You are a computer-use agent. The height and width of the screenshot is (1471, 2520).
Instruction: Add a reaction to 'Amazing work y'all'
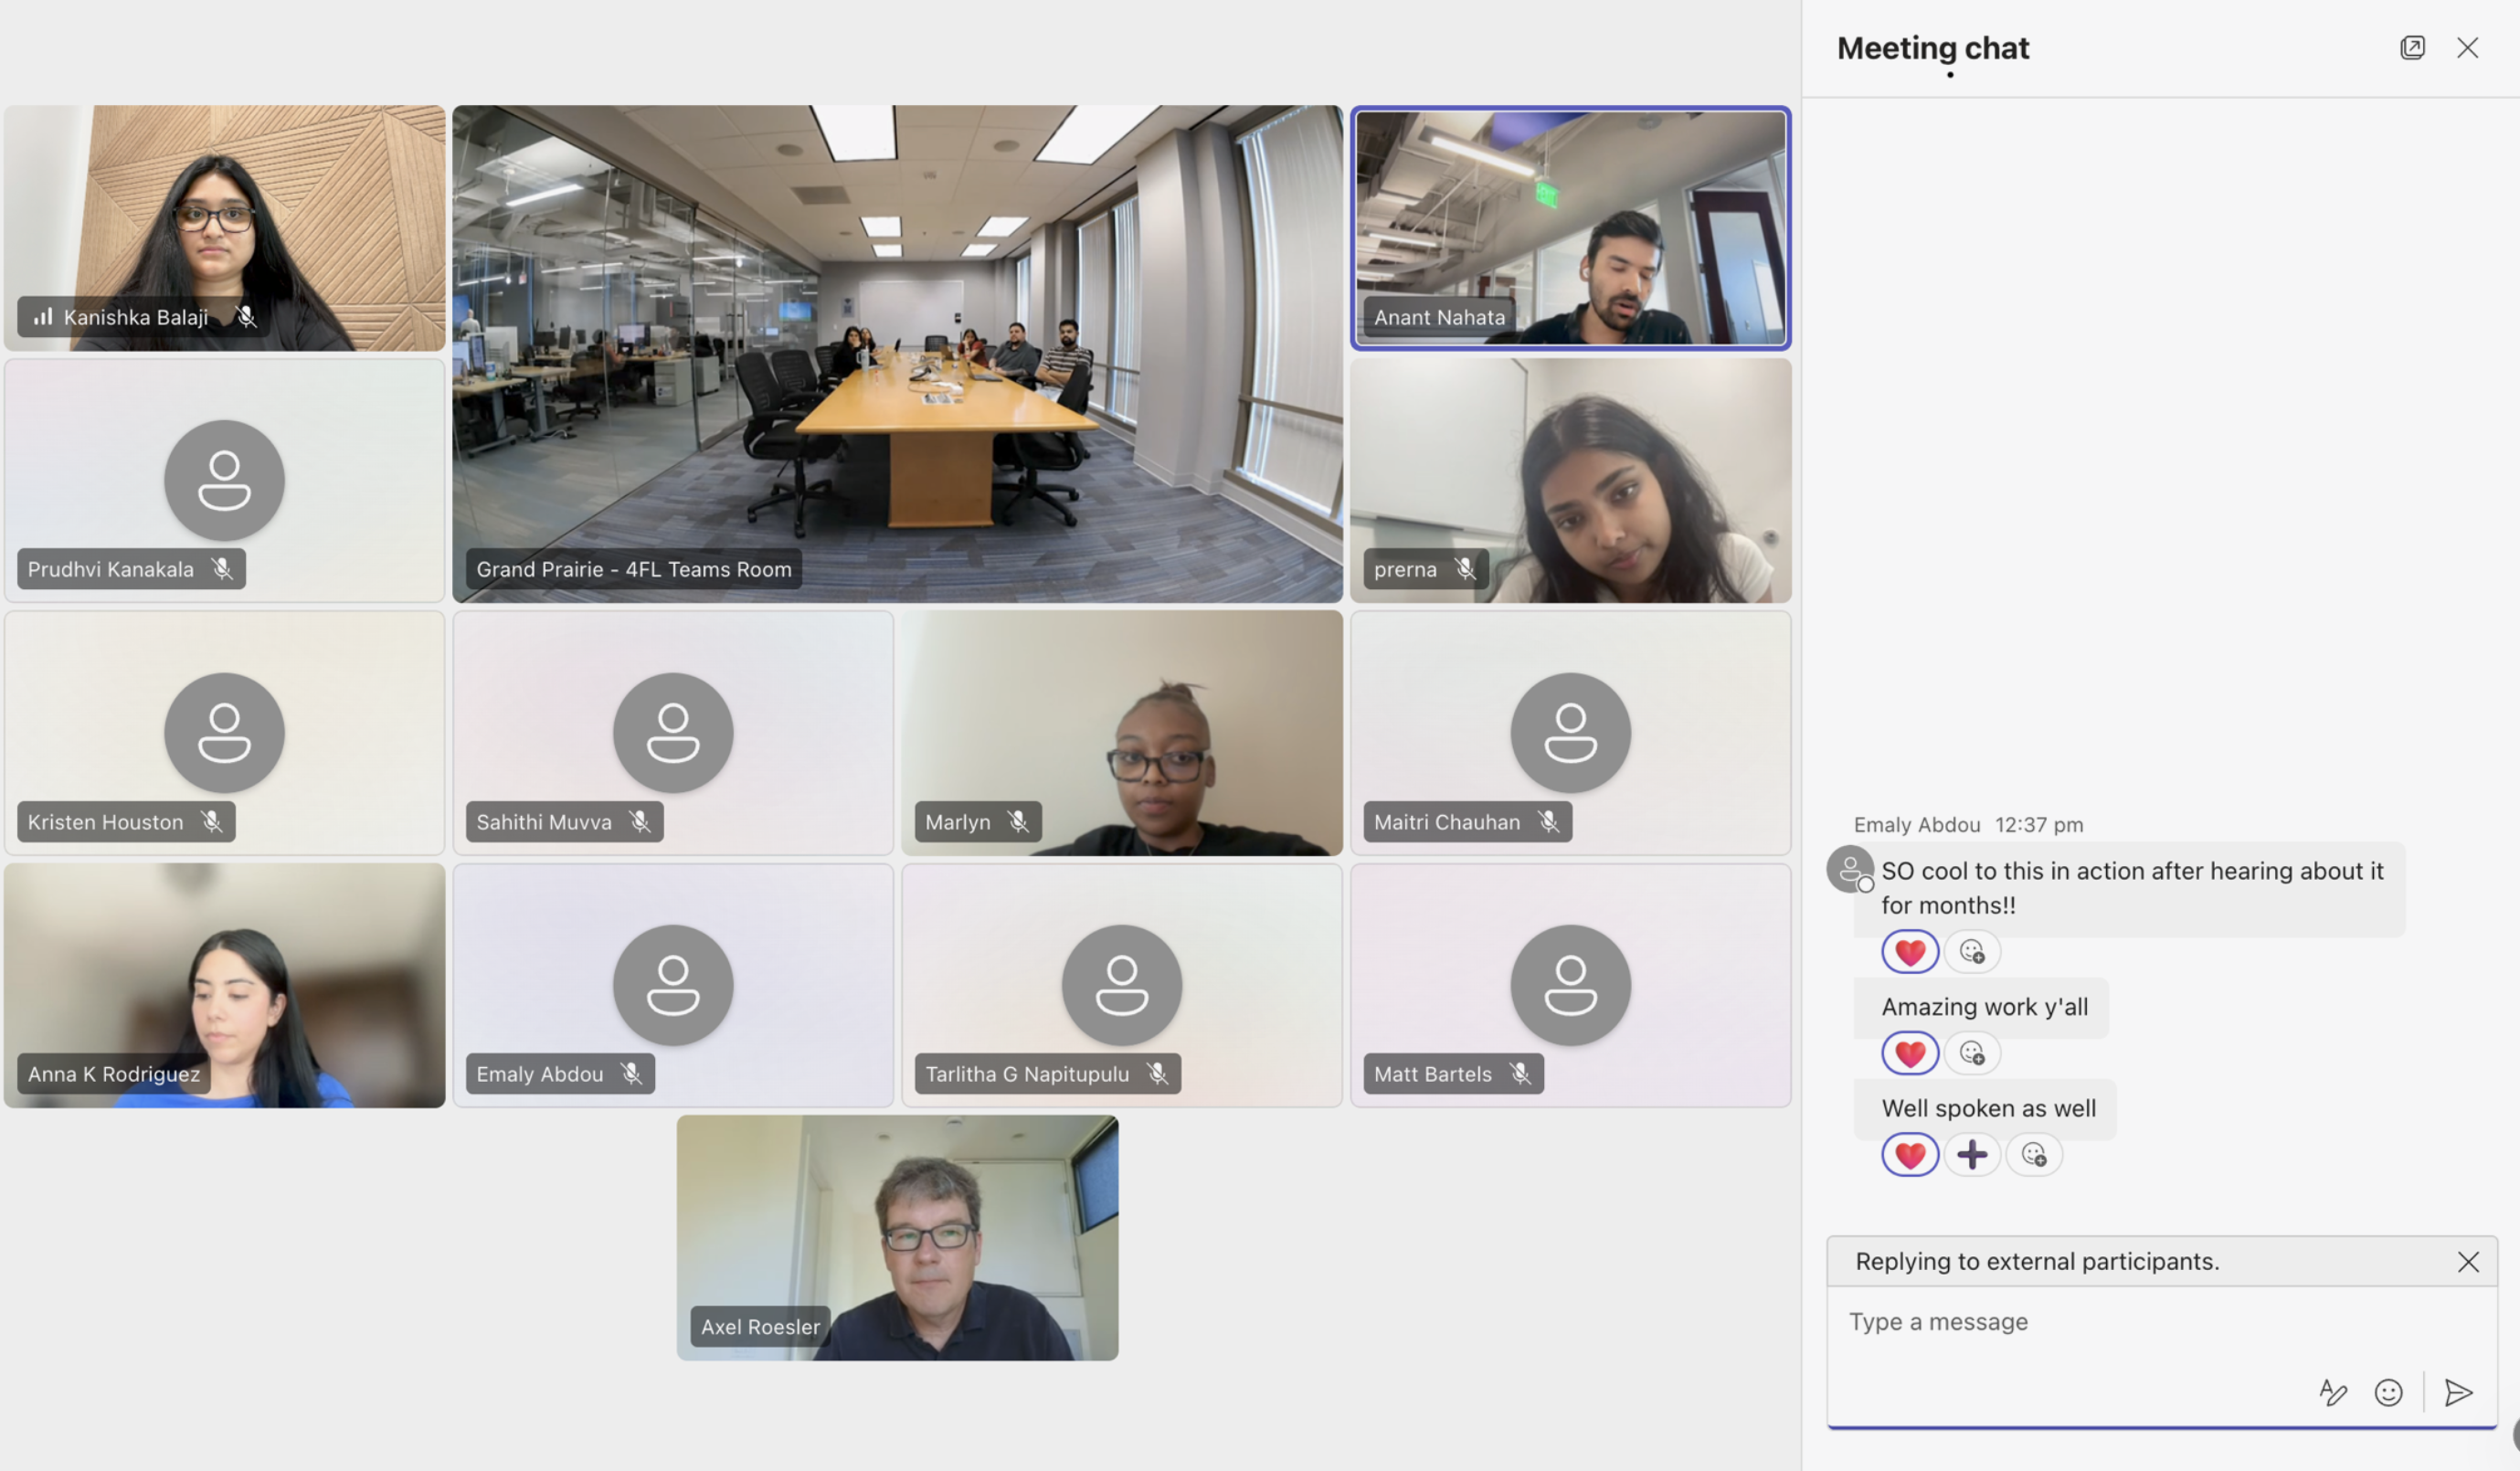coord(1971,1052)
